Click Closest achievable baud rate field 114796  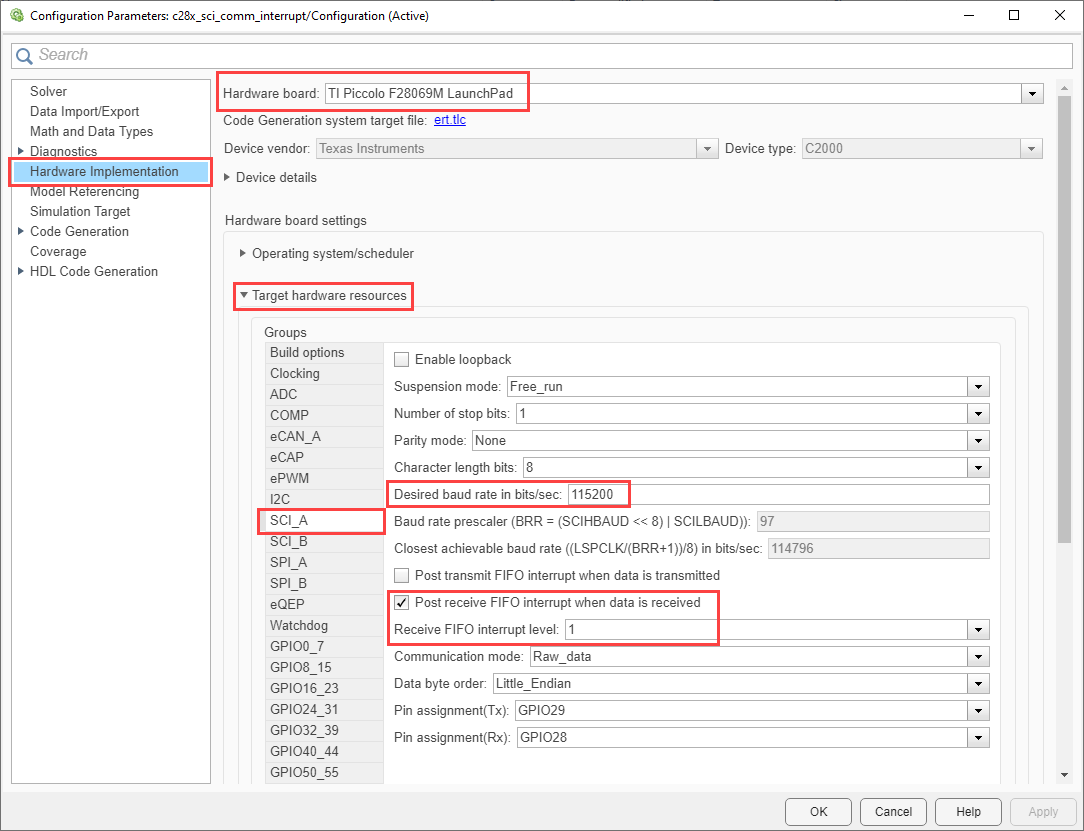click(x=879, y=548)
